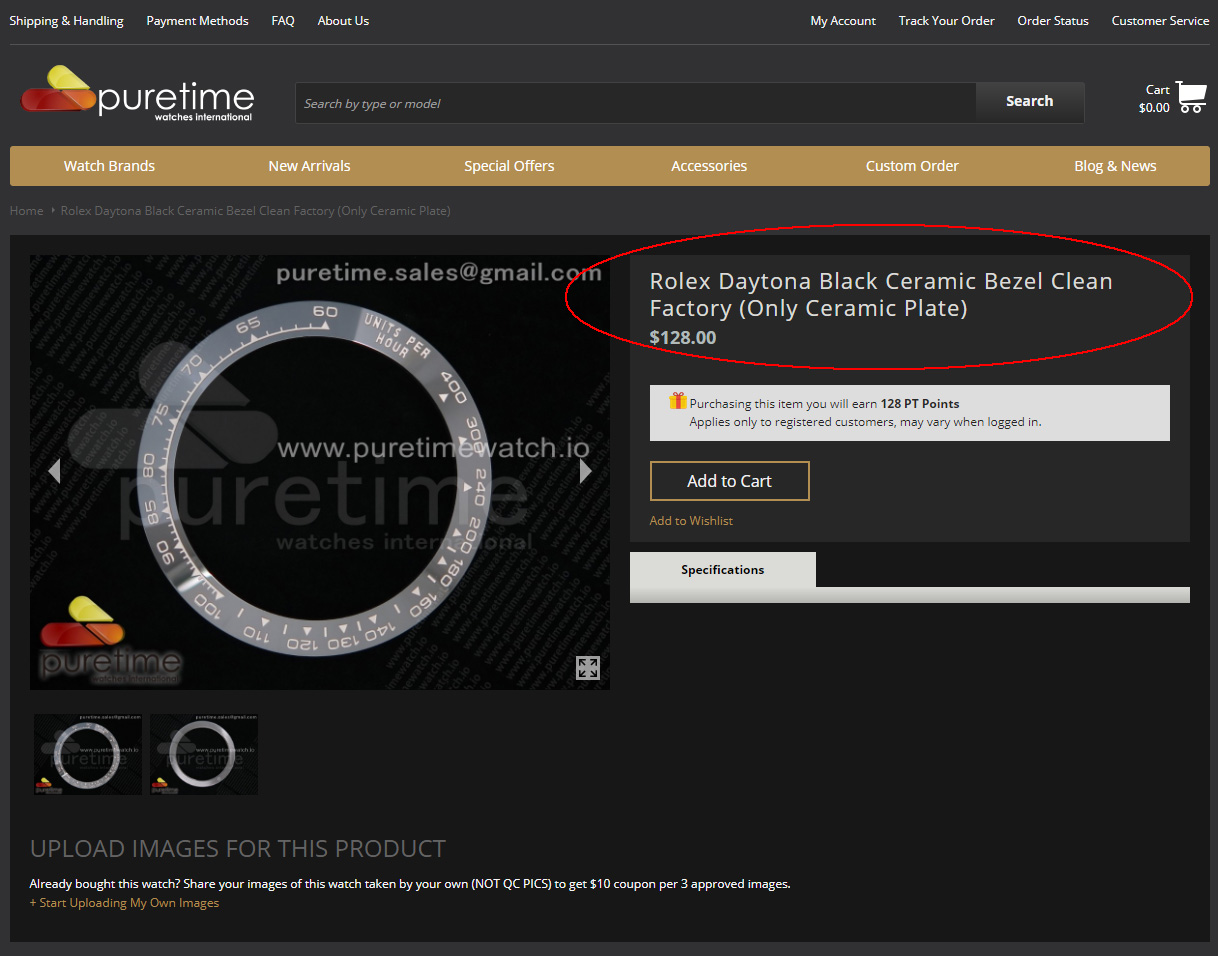Show the previous product image
Viewport: 1218px width, 956px height.
point(54,470)
